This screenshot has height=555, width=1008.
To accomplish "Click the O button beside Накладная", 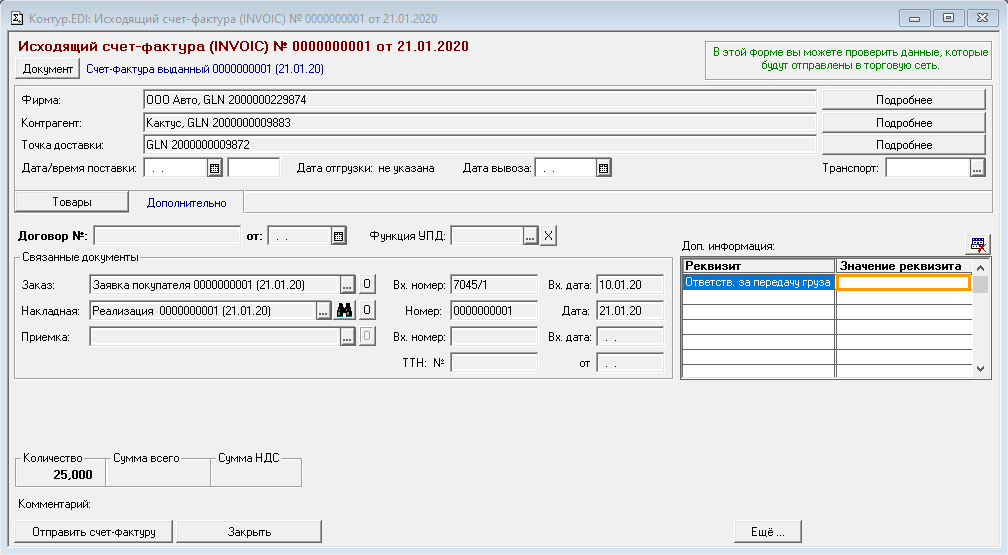I will click(x=367, y=311).
